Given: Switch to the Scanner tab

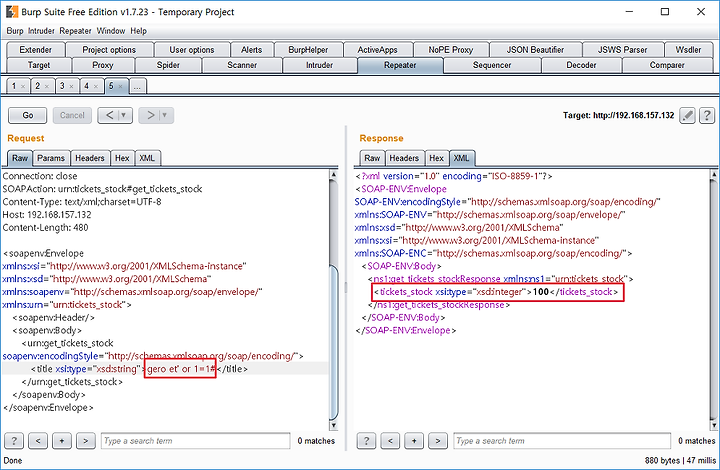Looking at the screenshot, I should pyautogui.click(x=242, y=65).
